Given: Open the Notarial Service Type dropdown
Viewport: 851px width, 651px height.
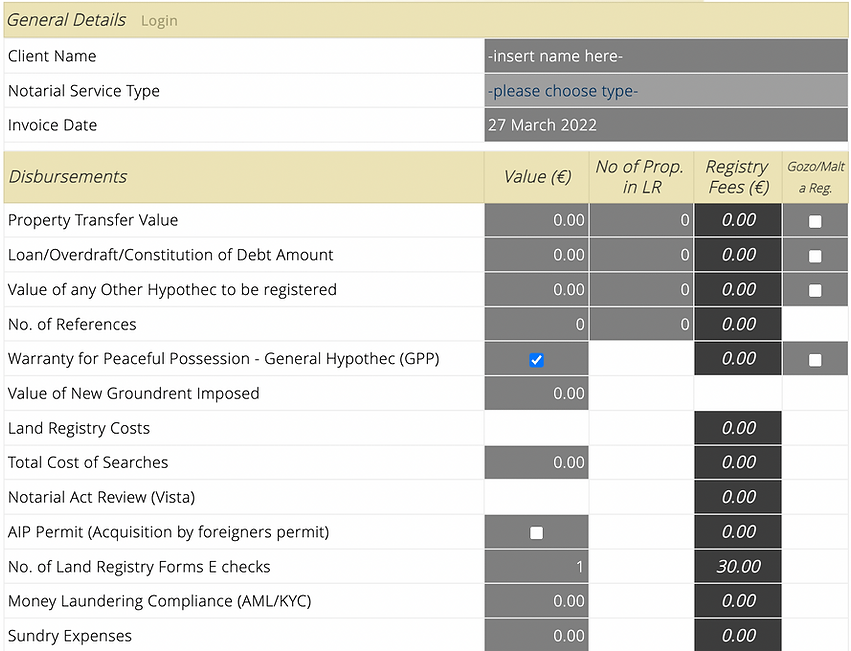Looking at the screenshot, I should 666,91.
